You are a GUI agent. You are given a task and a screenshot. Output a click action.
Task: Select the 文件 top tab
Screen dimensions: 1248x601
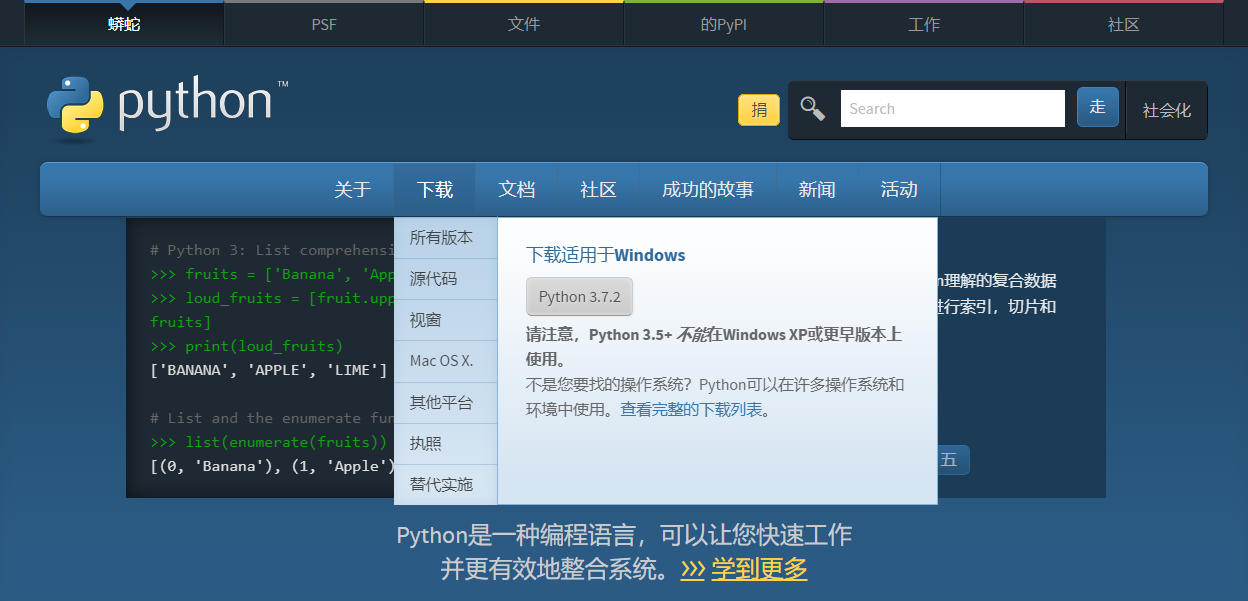524,24
